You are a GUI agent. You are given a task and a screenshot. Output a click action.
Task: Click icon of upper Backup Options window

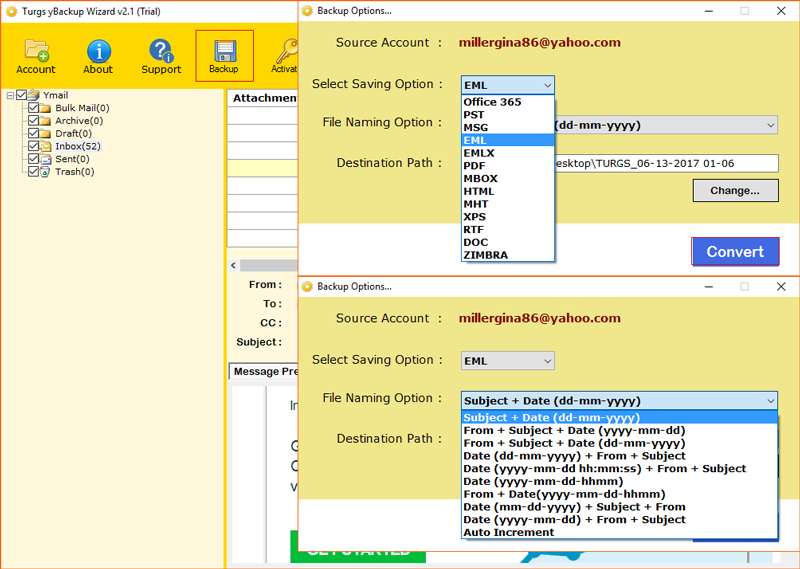point(307,11)
